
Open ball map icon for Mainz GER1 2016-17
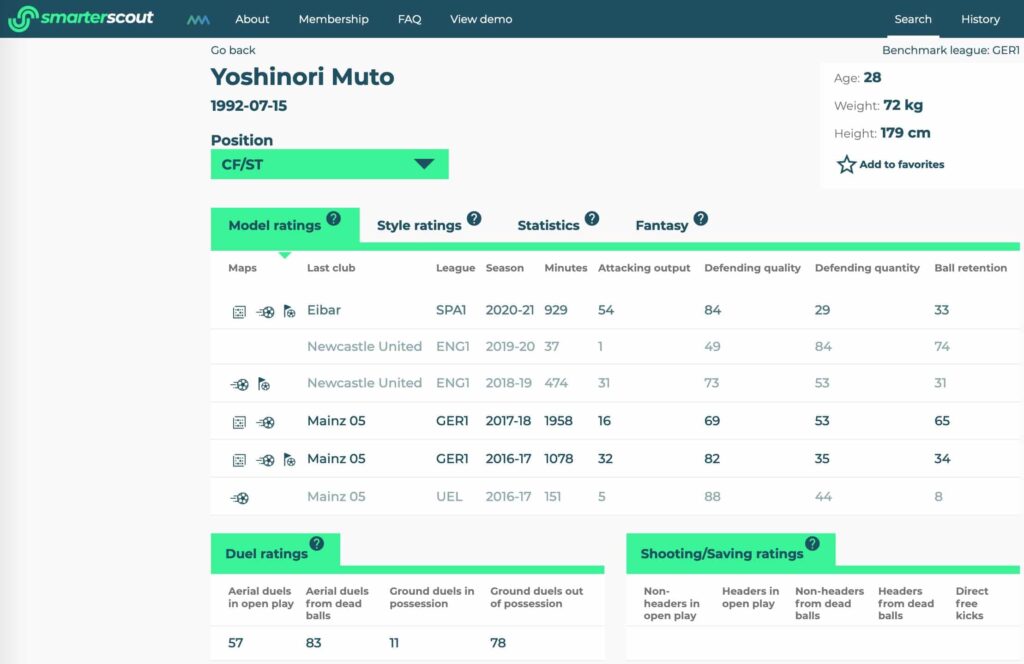(265, 460)
